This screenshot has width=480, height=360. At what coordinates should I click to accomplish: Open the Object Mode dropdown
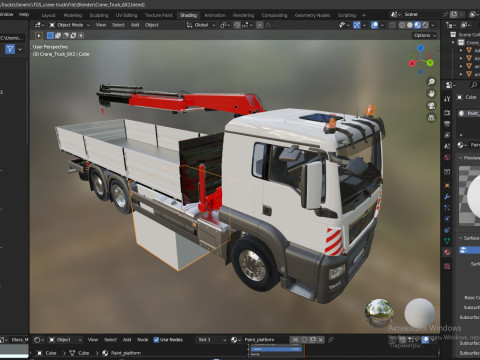tap(70, 25)
